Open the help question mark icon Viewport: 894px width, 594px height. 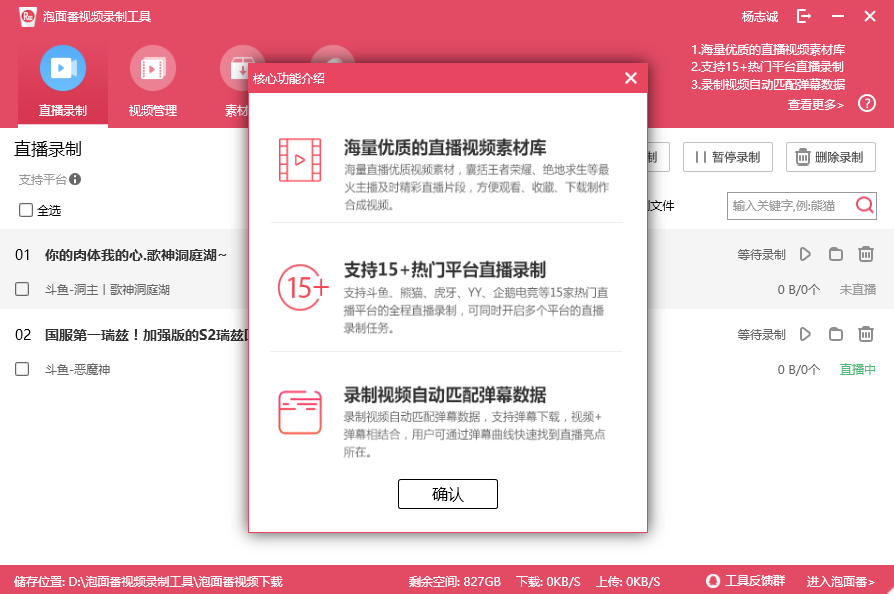(867, 103)
